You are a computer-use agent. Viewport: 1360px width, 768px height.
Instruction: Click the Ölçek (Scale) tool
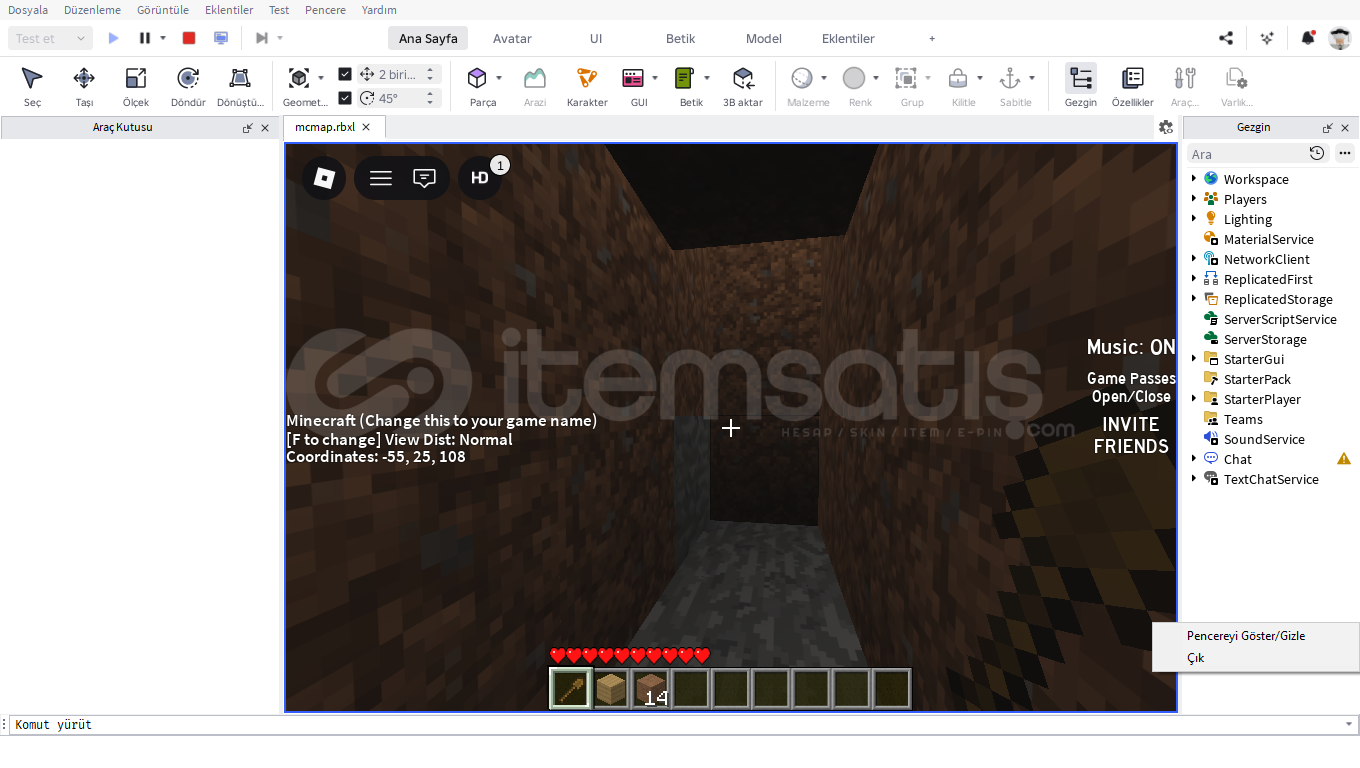click(136, 86)
